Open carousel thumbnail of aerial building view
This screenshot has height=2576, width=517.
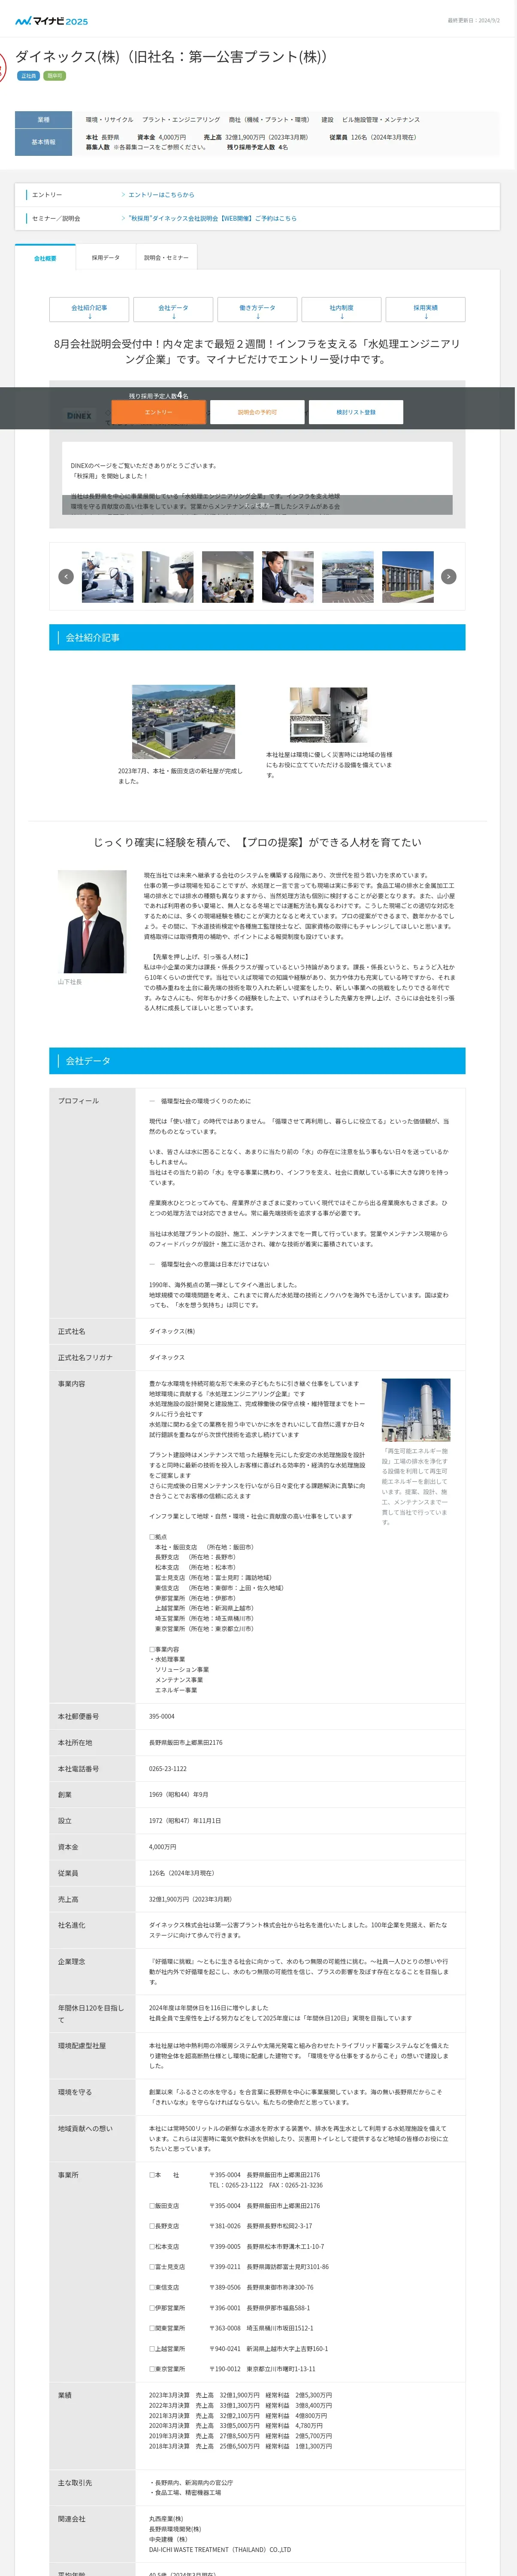pyautogui.click(x=347, y=576)
